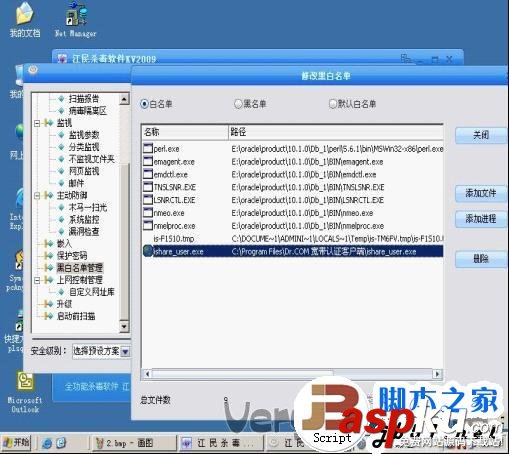The height and width of the screenshot is (454, 509).
Task: Select the 白名单 radio button
Action: click(144, 104)
